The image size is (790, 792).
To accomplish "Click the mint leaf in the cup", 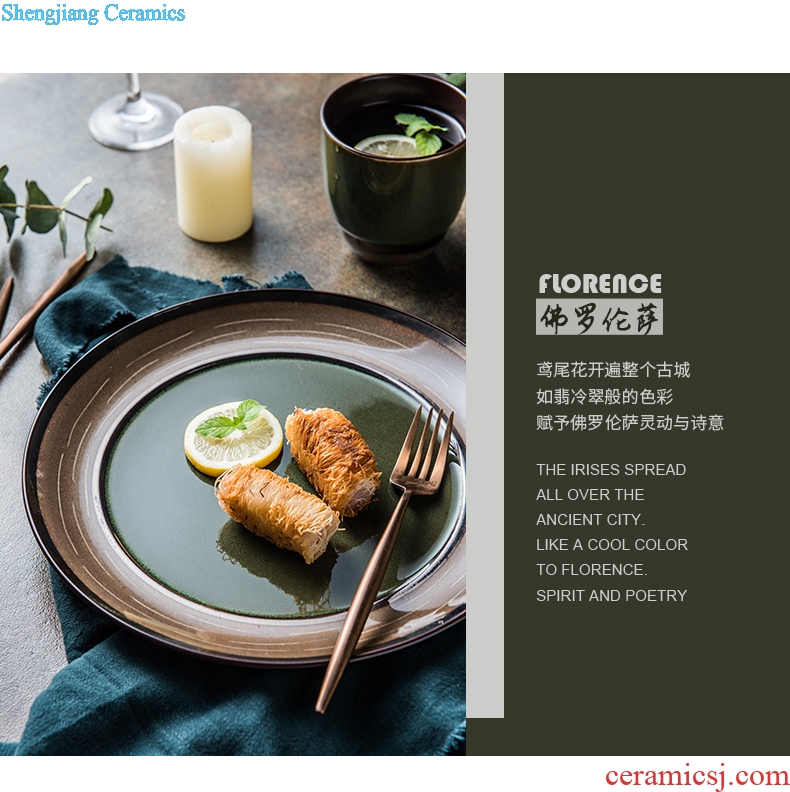I will click(x=421, y=132).
